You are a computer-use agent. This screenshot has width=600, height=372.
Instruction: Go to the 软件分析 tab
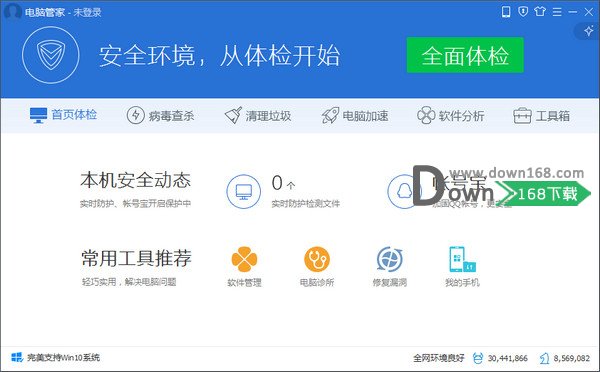pos(450,115)
